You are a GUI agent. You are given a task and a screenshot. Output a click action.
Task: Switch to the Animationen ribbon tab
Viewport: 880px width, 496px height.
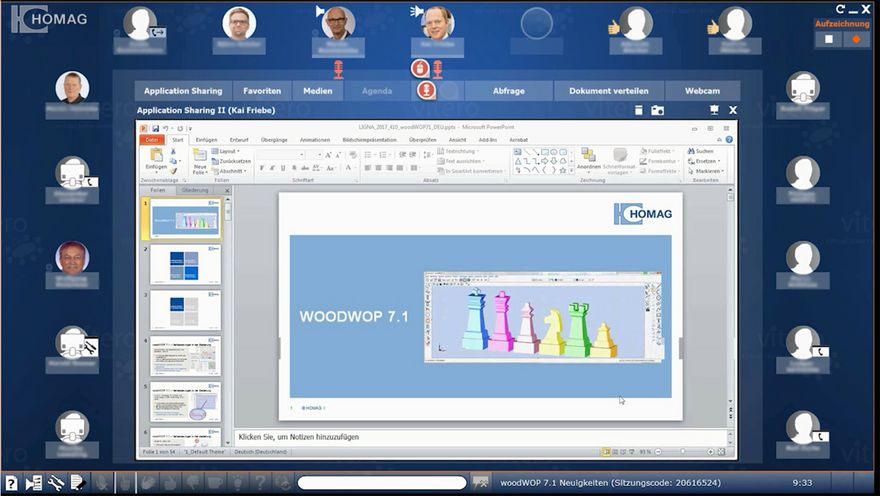(x=315, y=140)
